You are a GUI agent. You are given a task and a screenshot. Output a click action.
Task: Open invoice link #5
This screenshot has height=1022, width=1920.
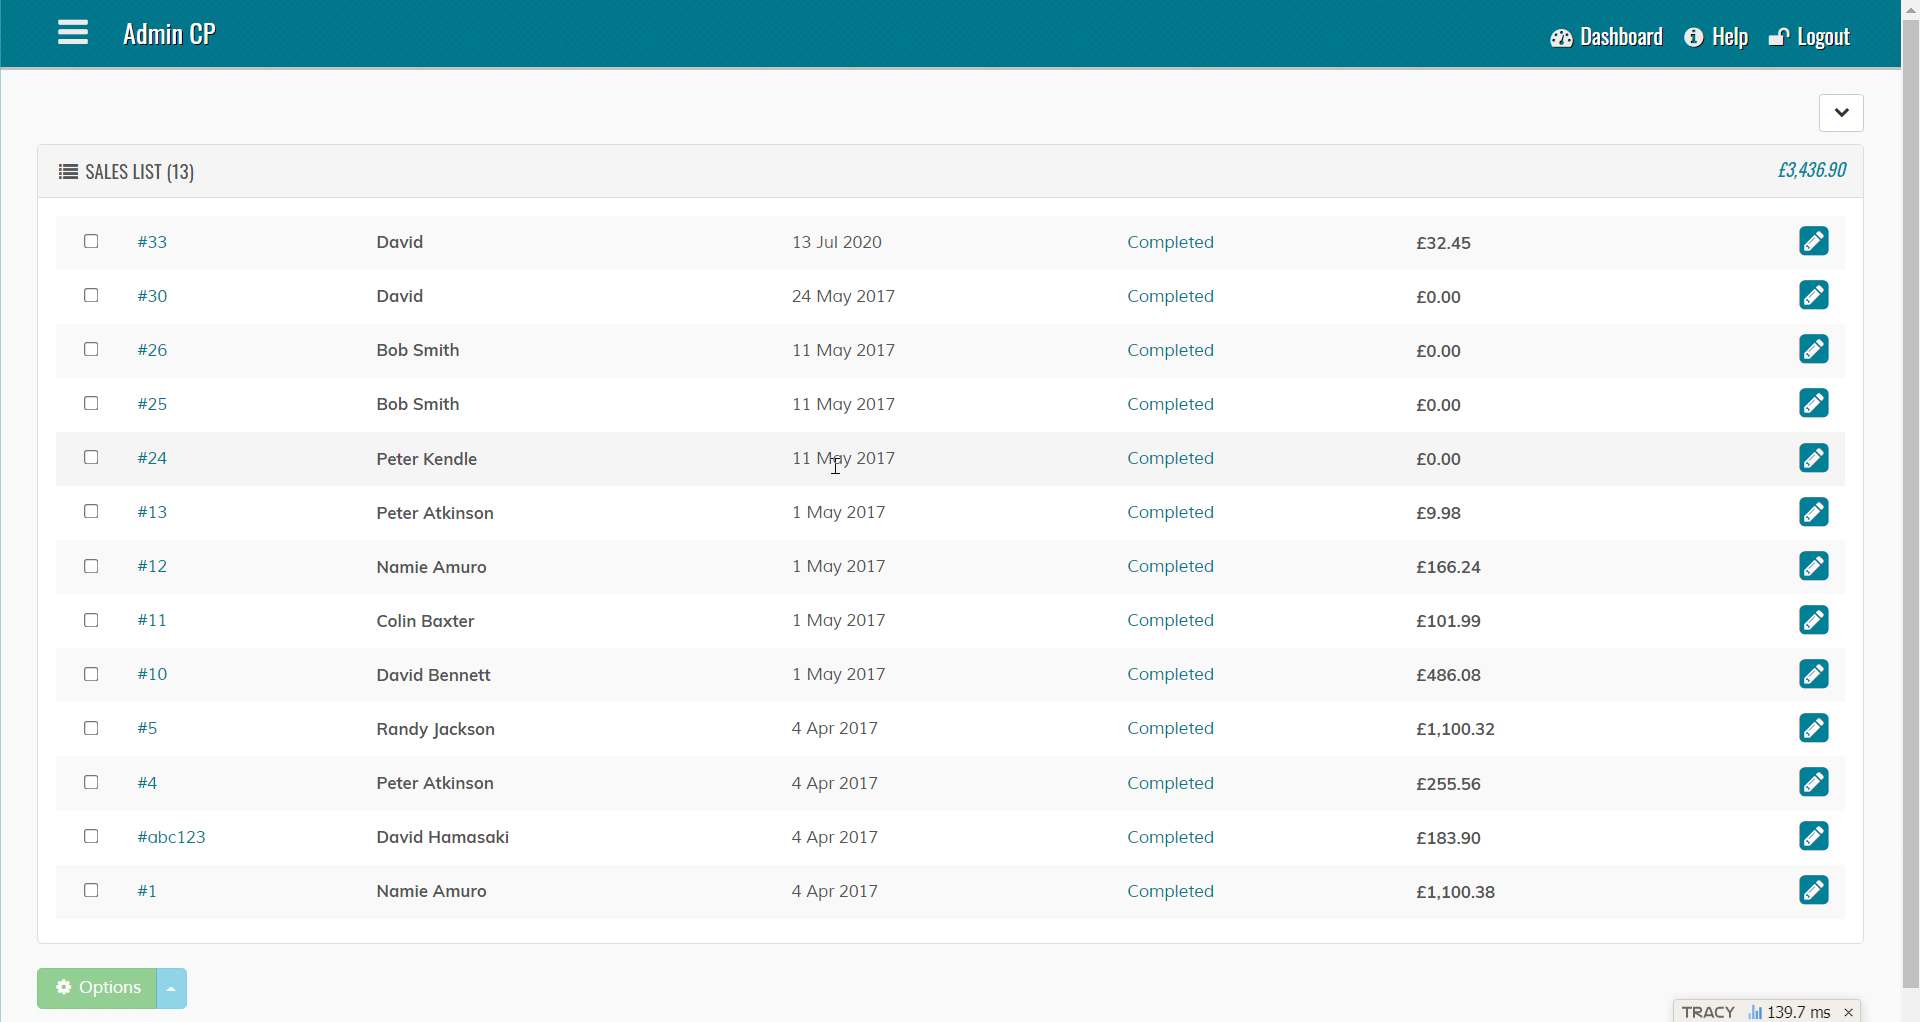[147, 728]
